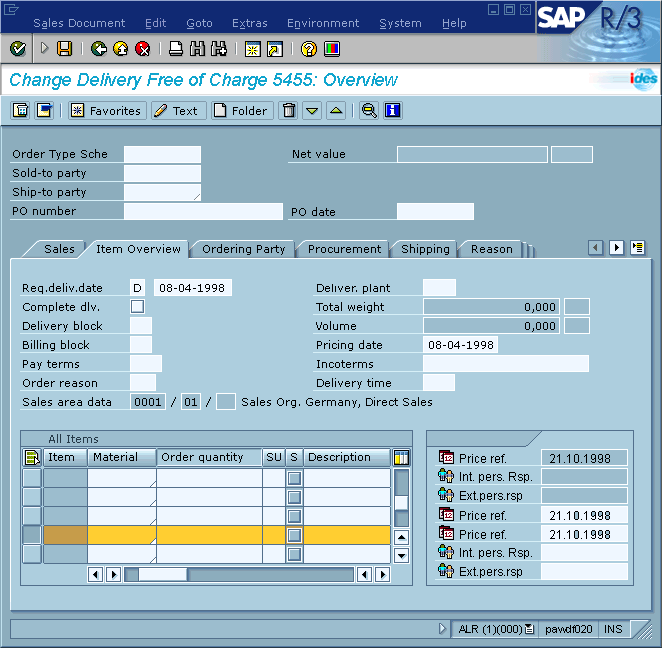This screenshot has height=648, width=662.
Task: Click the Incoterms input field
Action: 506,363
